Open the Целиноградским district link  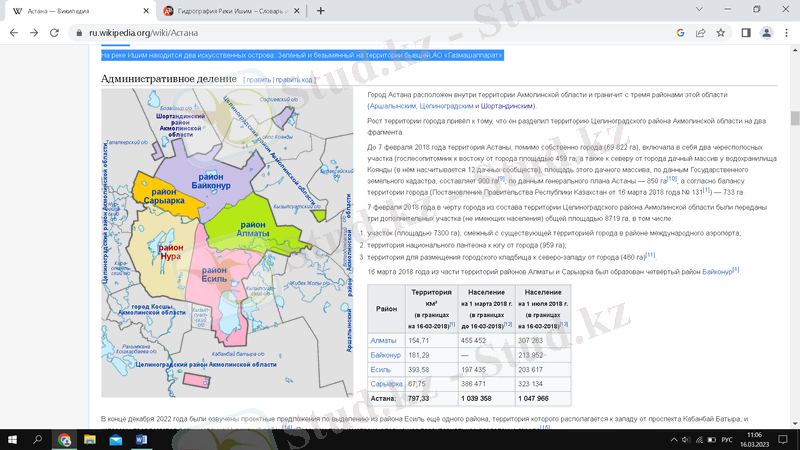pyautogui.click(x=446, y=106)
